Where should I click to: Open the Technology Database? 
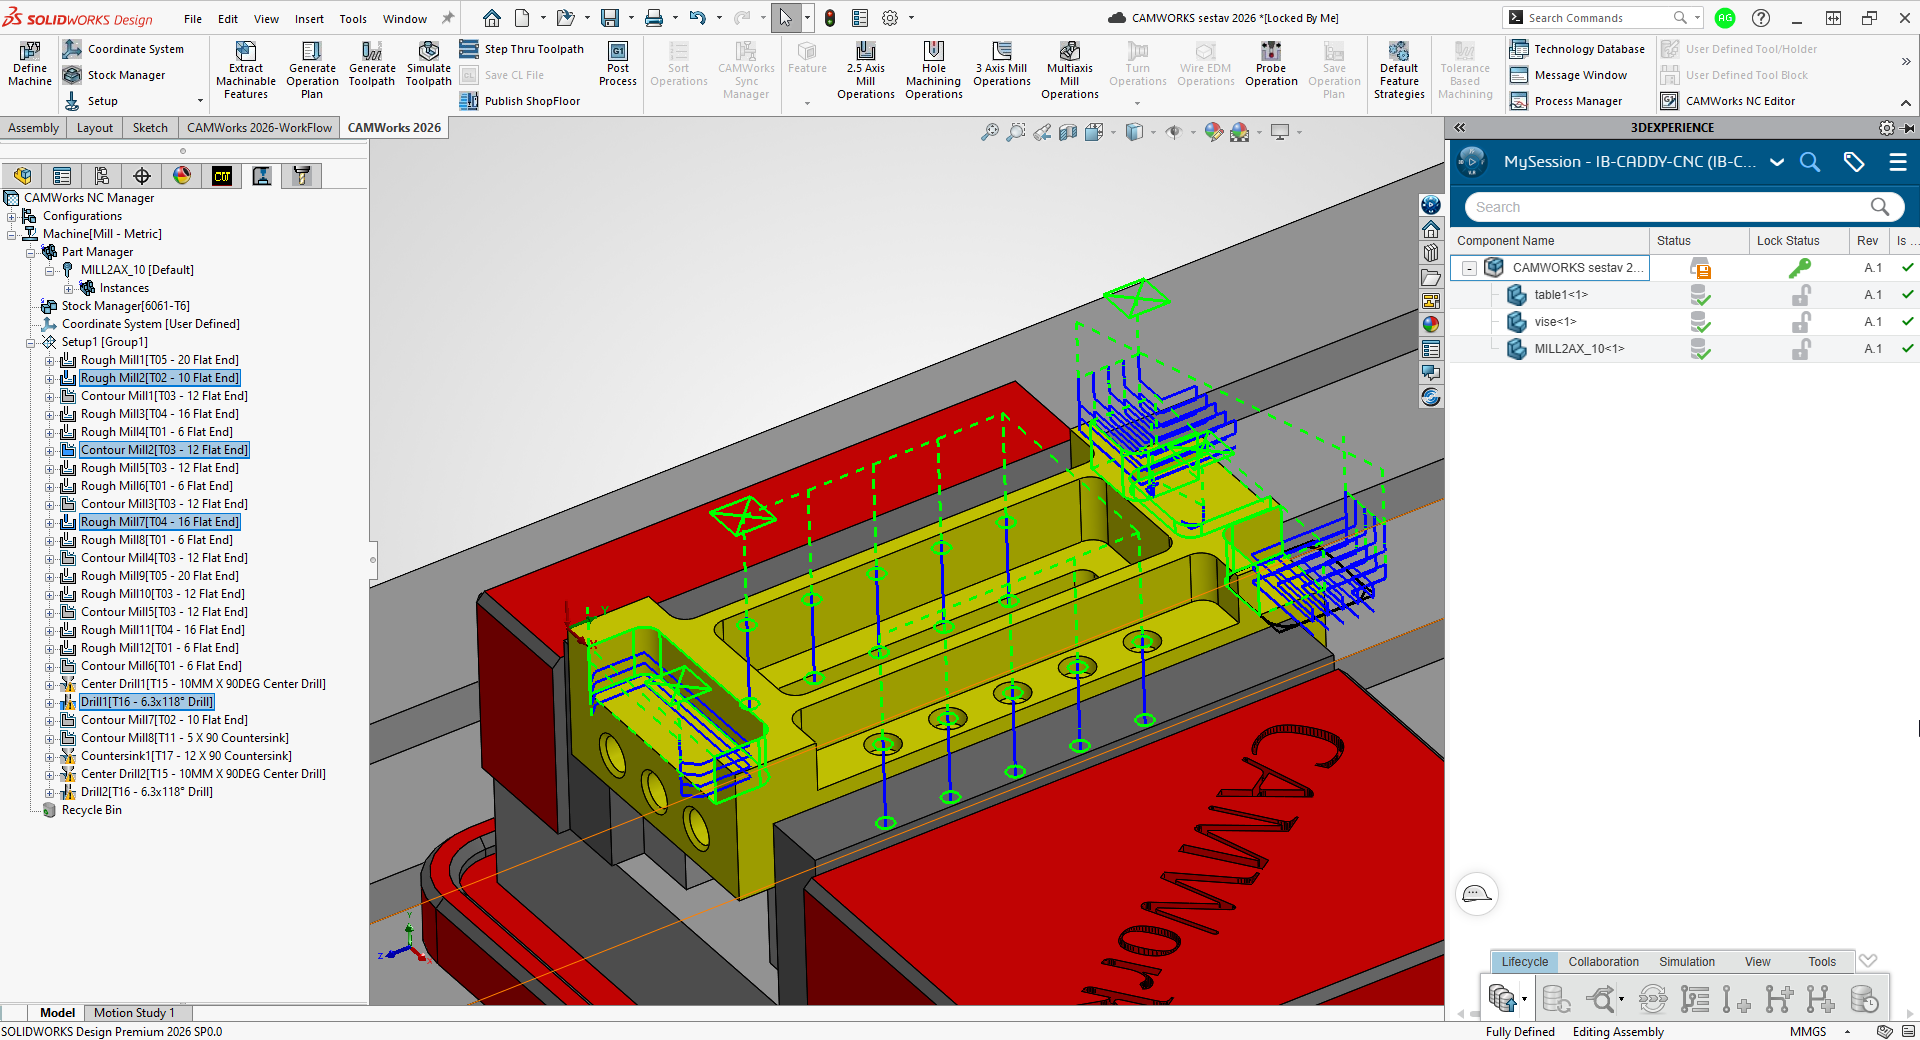point(1577,49)
